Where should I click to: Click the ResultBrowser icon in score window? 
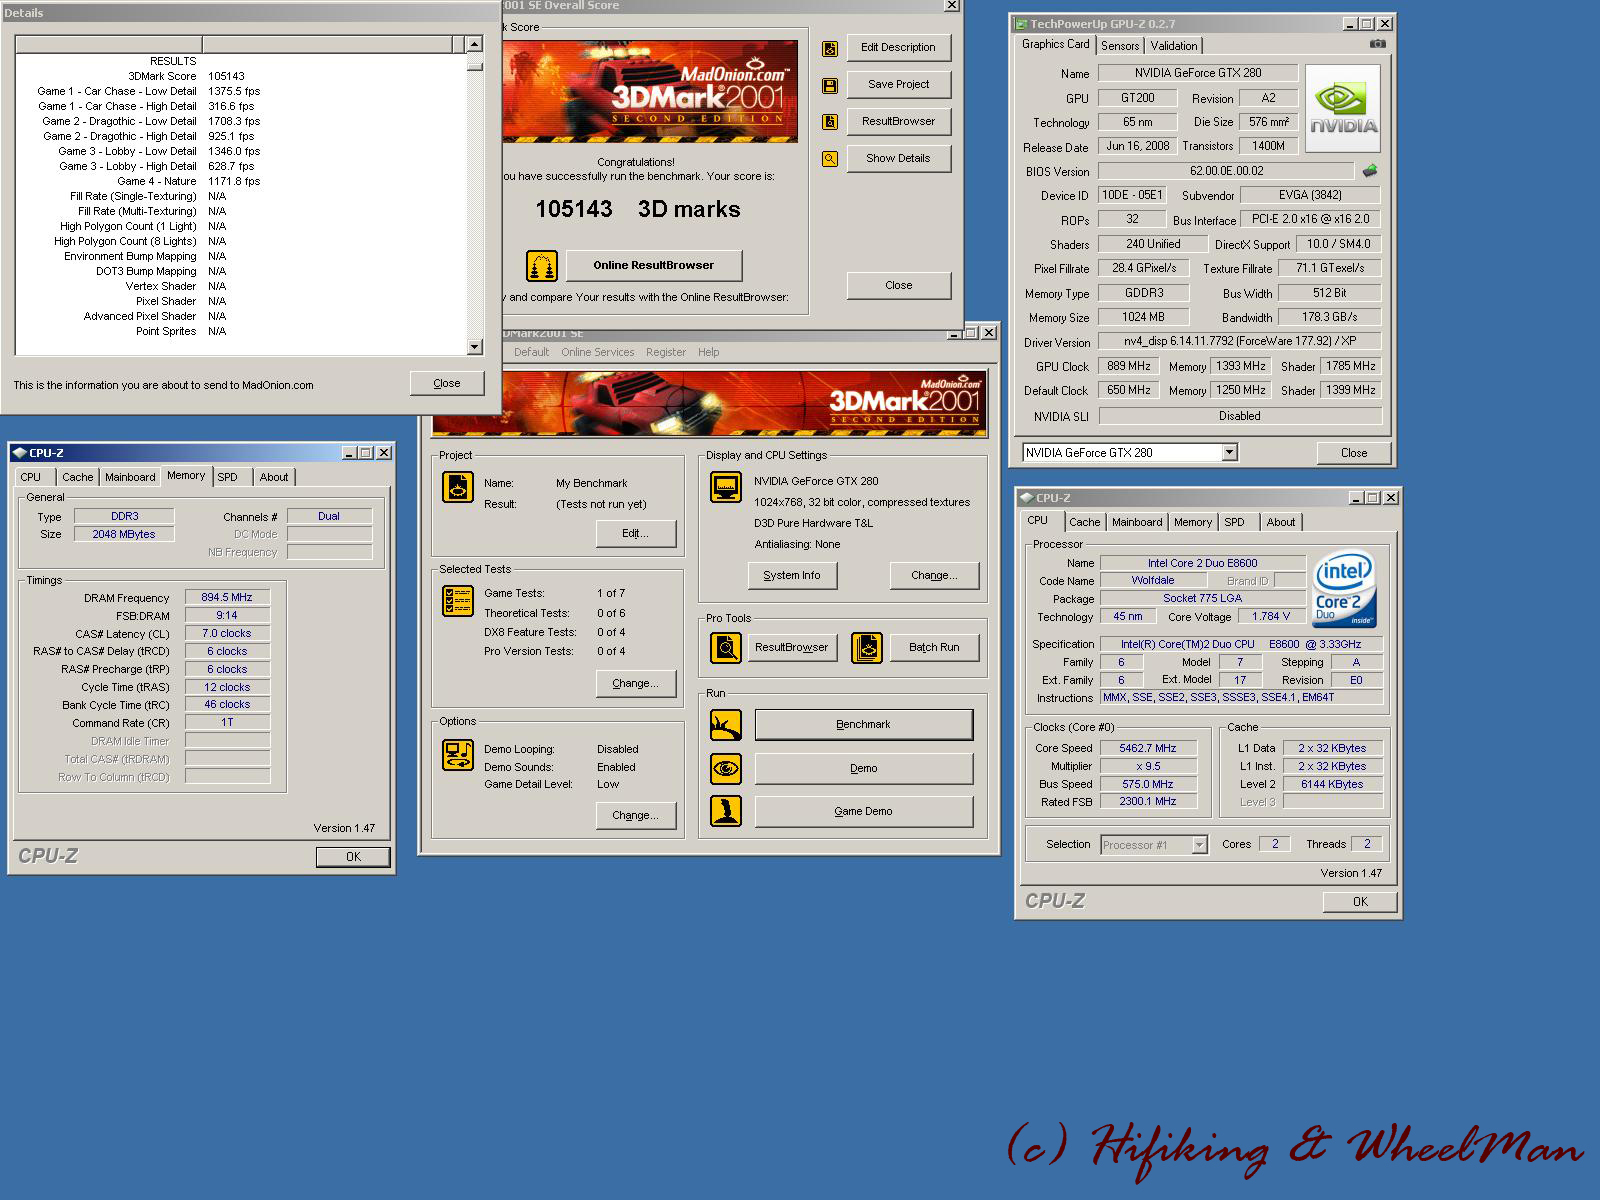click(x=830, y=122)
